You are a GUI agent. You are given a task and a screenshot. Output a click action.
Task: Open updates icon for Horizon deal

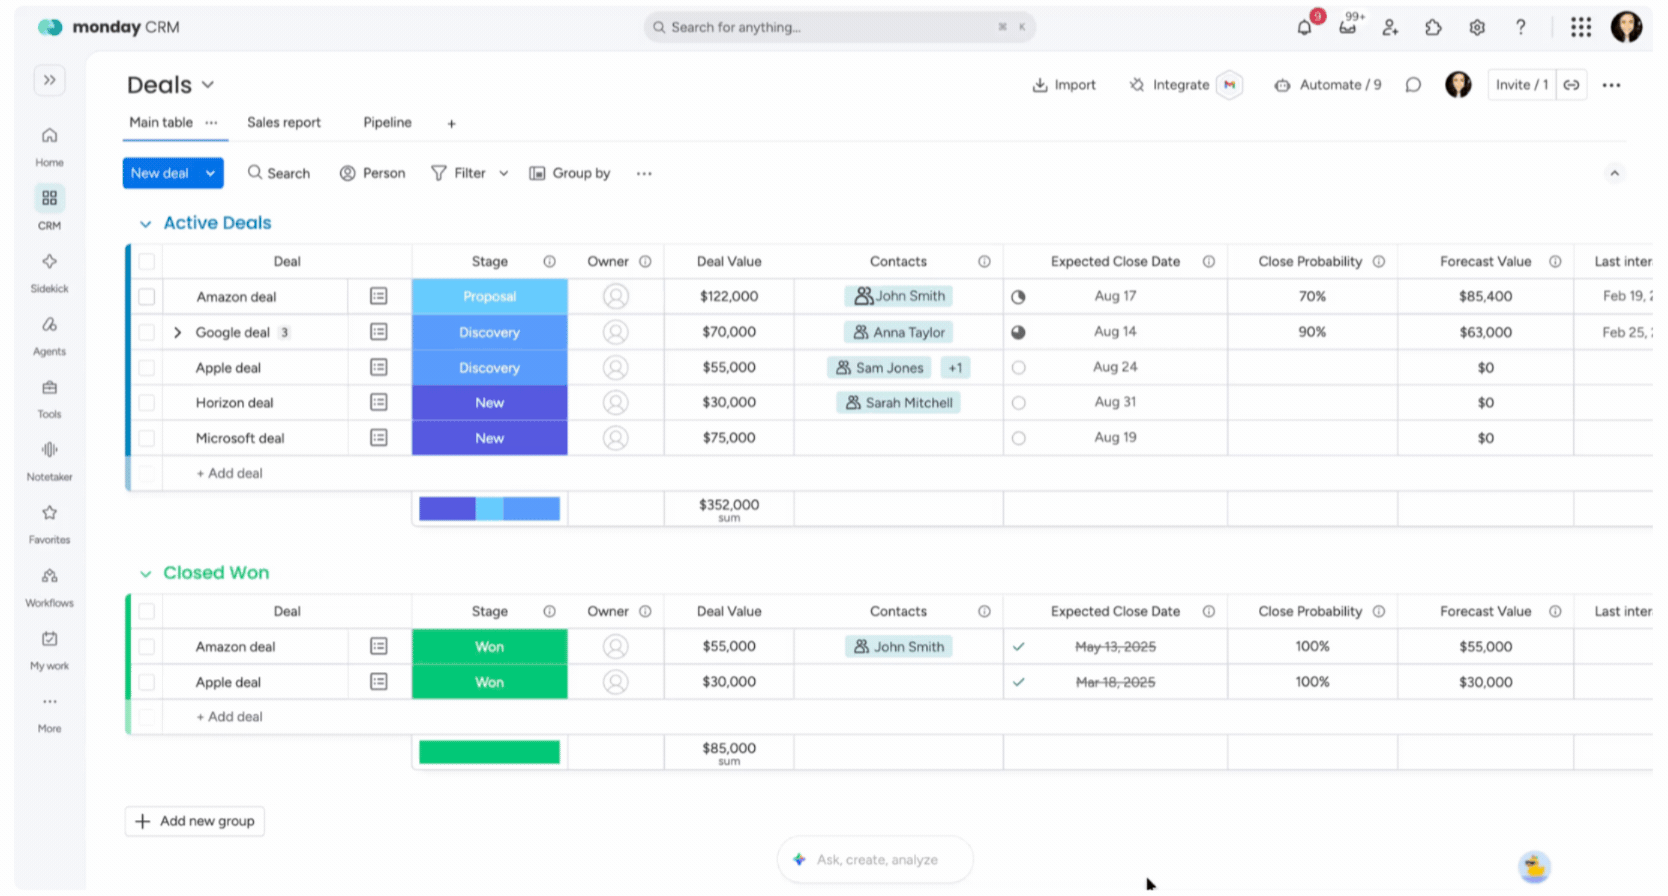[x=379, y=402]
